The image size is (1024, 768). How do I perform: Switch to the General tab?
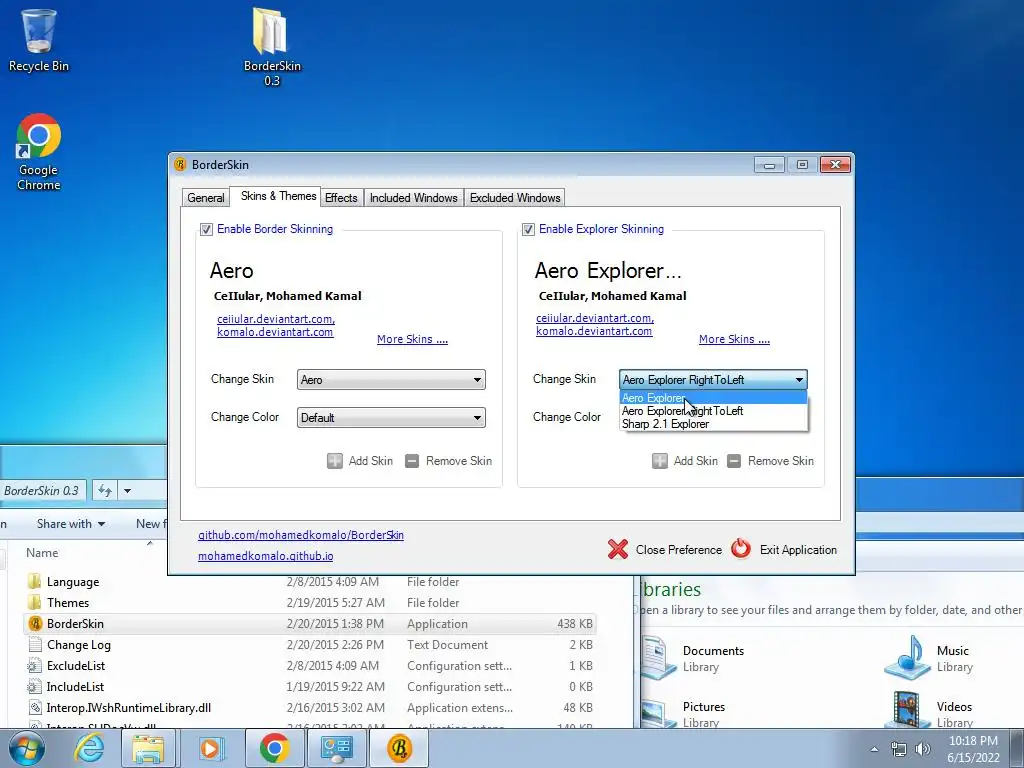206,198
